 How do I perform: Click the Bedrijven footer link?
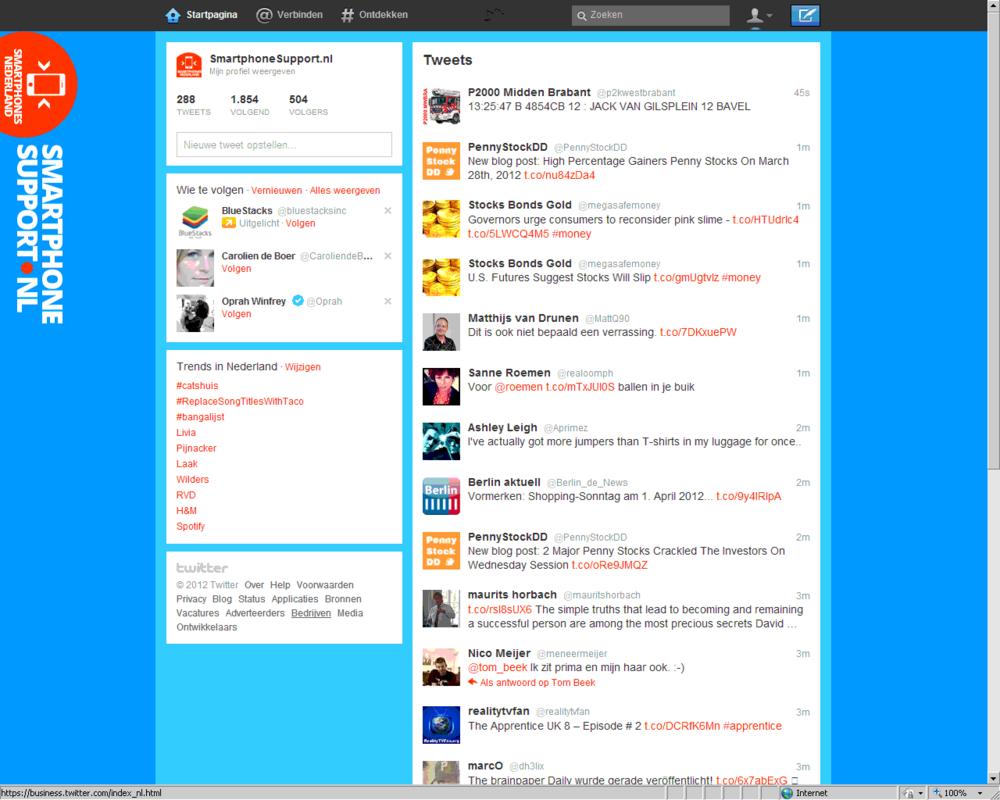point(311,613)
